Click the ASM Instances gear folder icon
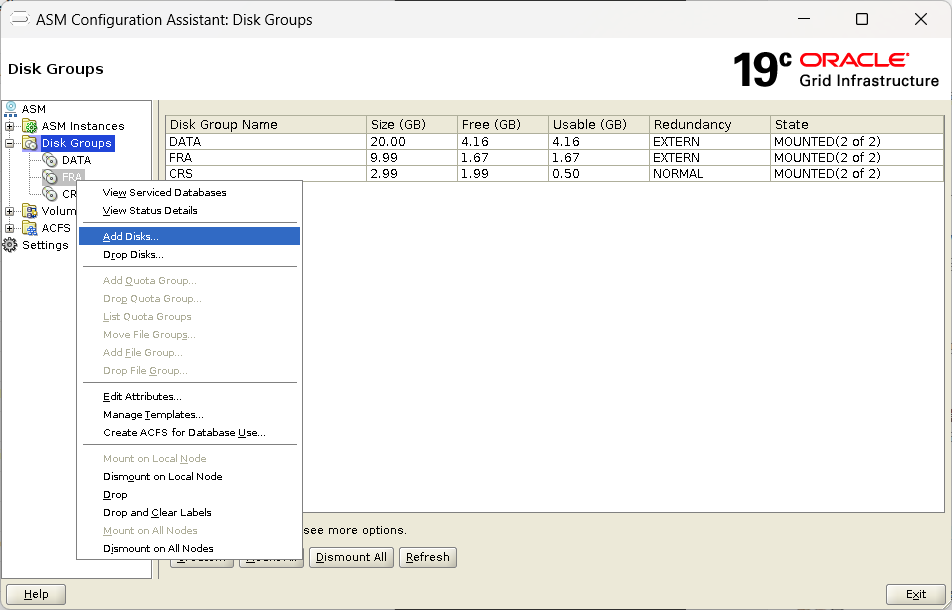Screen dimensions: 952x610 click(30, 126)
